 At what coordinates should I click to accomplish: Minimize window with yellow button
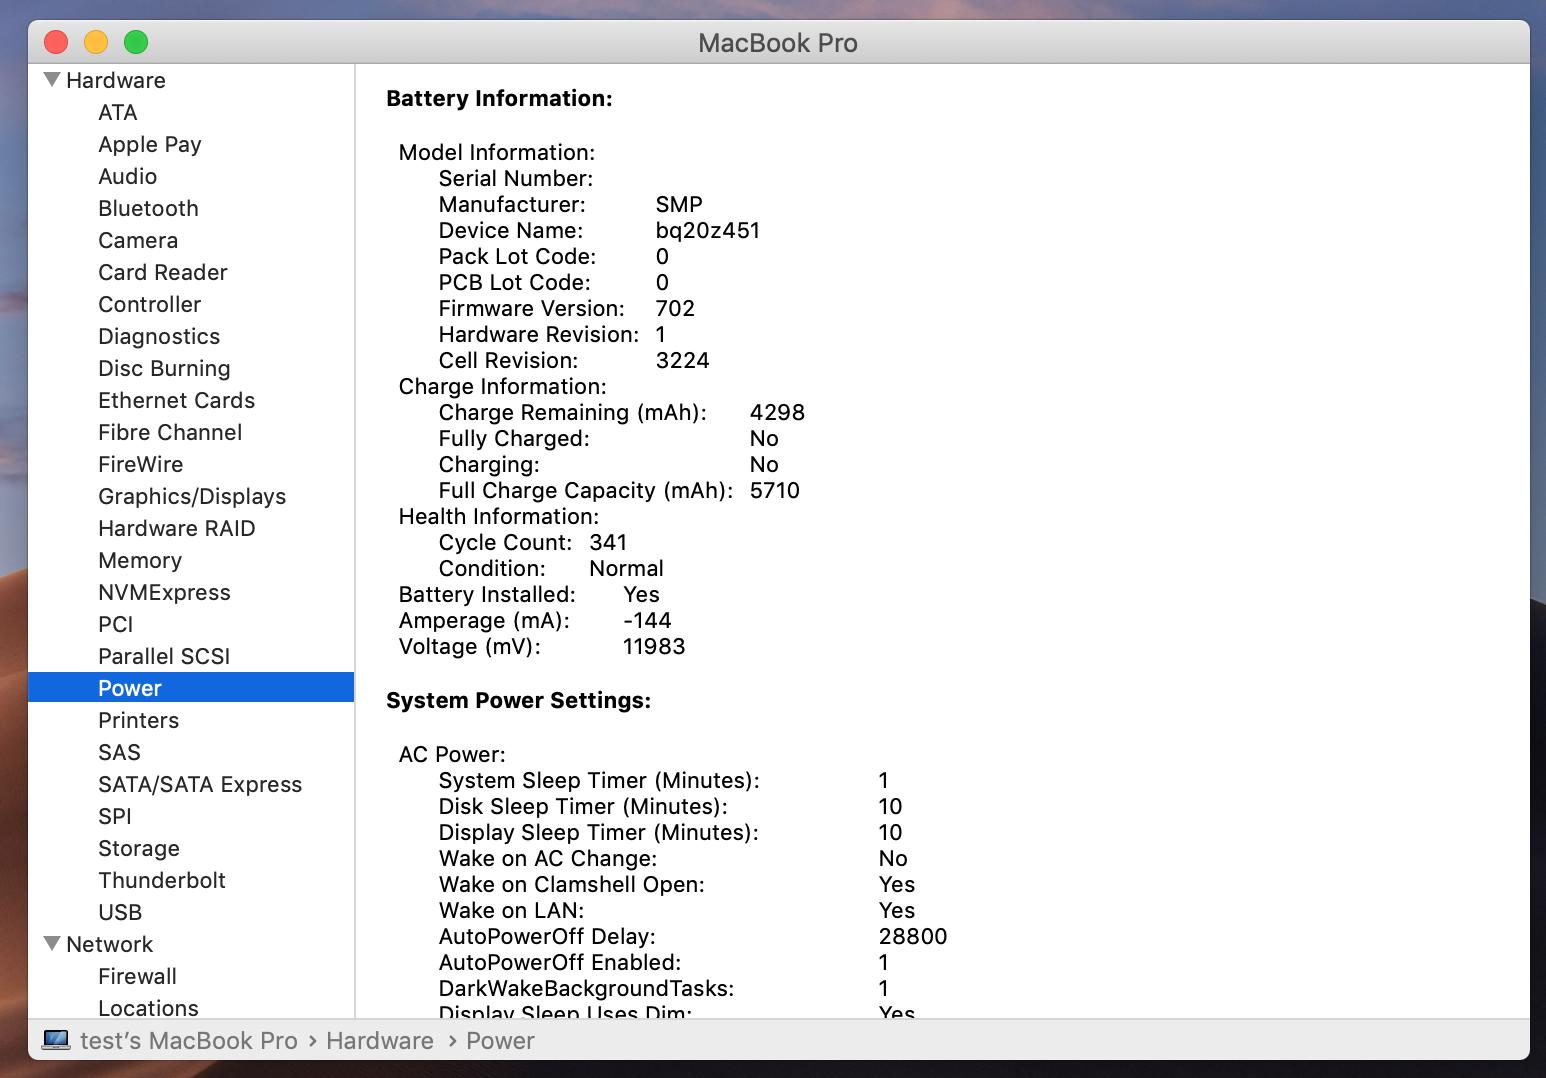(96, 42)
